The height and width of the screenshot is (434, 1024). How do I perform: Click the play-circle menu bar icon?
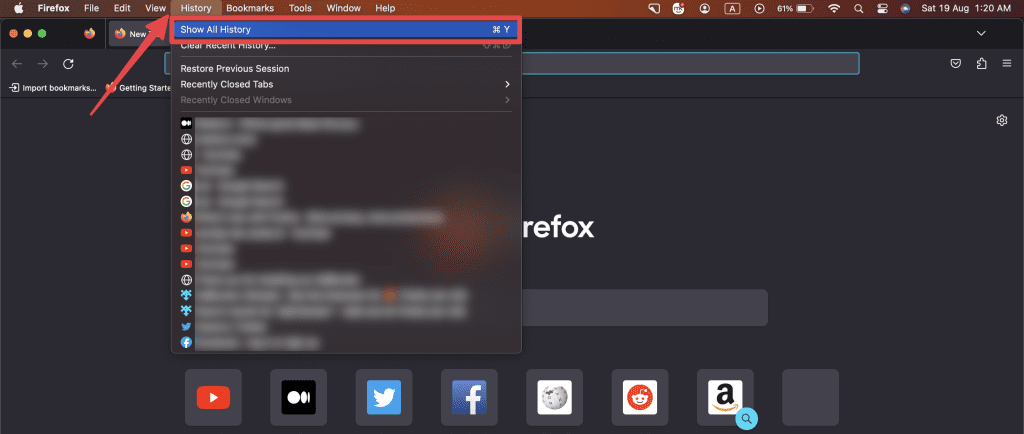pyautogui.click(x=759, y=8)
